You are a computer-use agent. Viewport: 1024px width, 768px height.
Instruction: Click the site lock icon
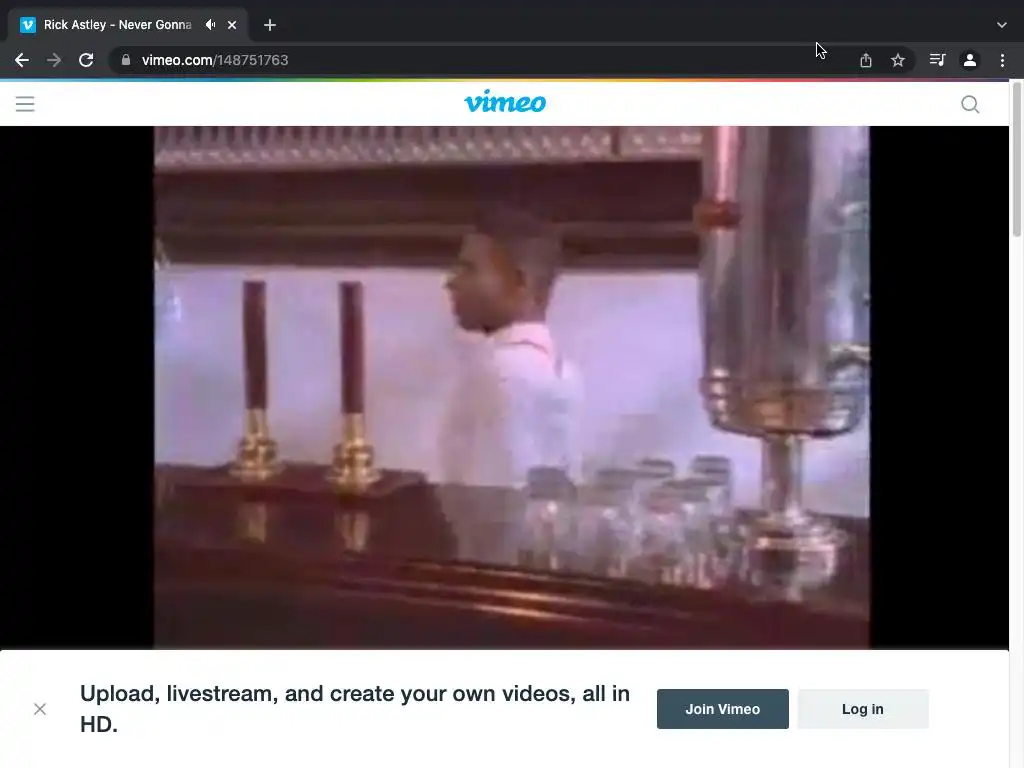point(126,60)
